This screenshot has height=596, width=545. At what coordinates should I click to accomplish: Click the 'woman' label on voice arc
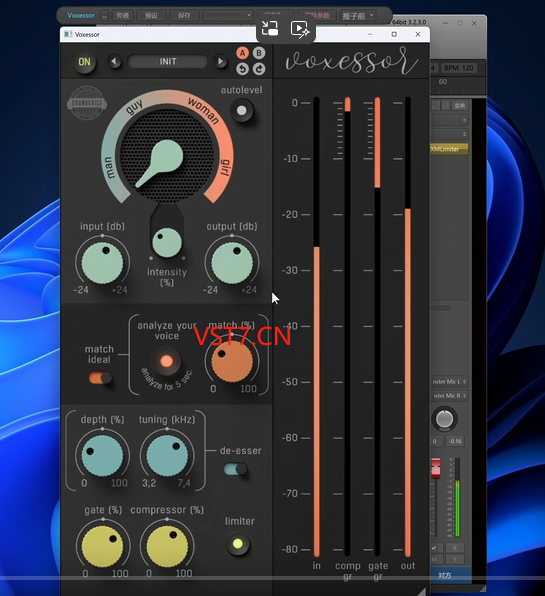pos(204,111)
